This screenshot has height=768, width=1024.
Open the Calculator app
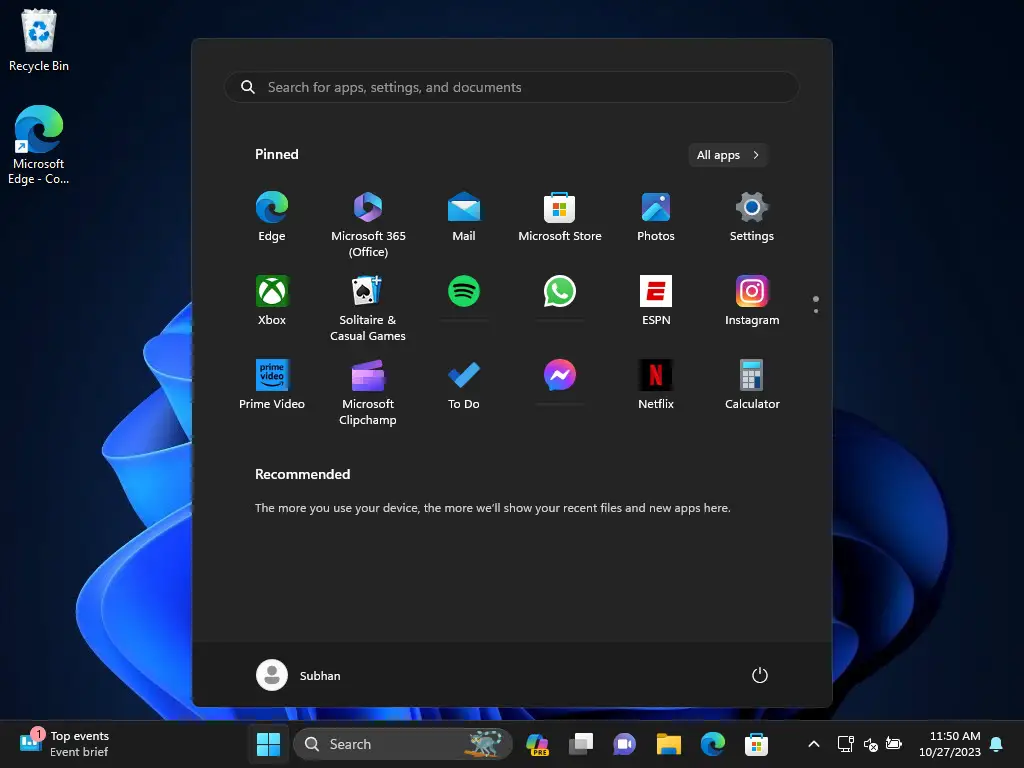coord(752,385)
